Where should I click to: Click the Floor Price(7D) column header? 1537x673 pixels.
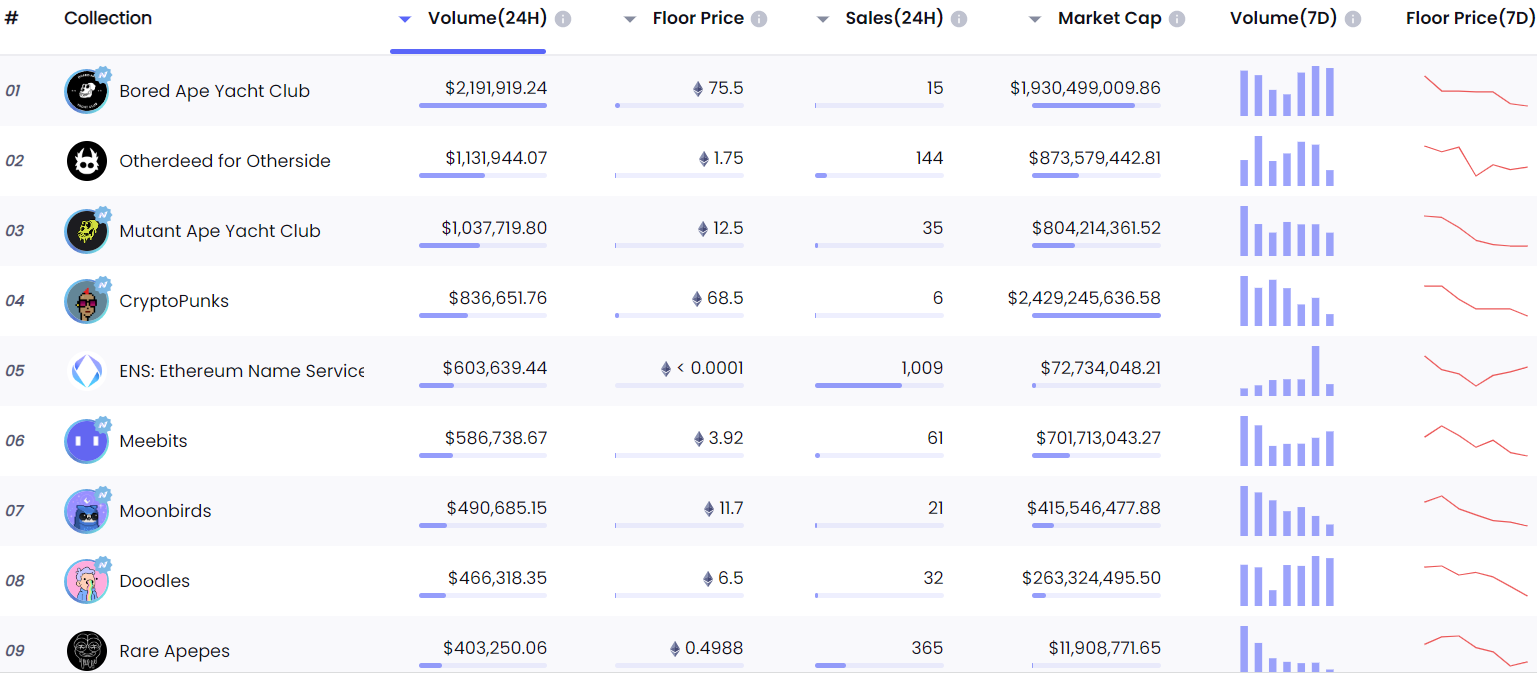(1471, 19)
